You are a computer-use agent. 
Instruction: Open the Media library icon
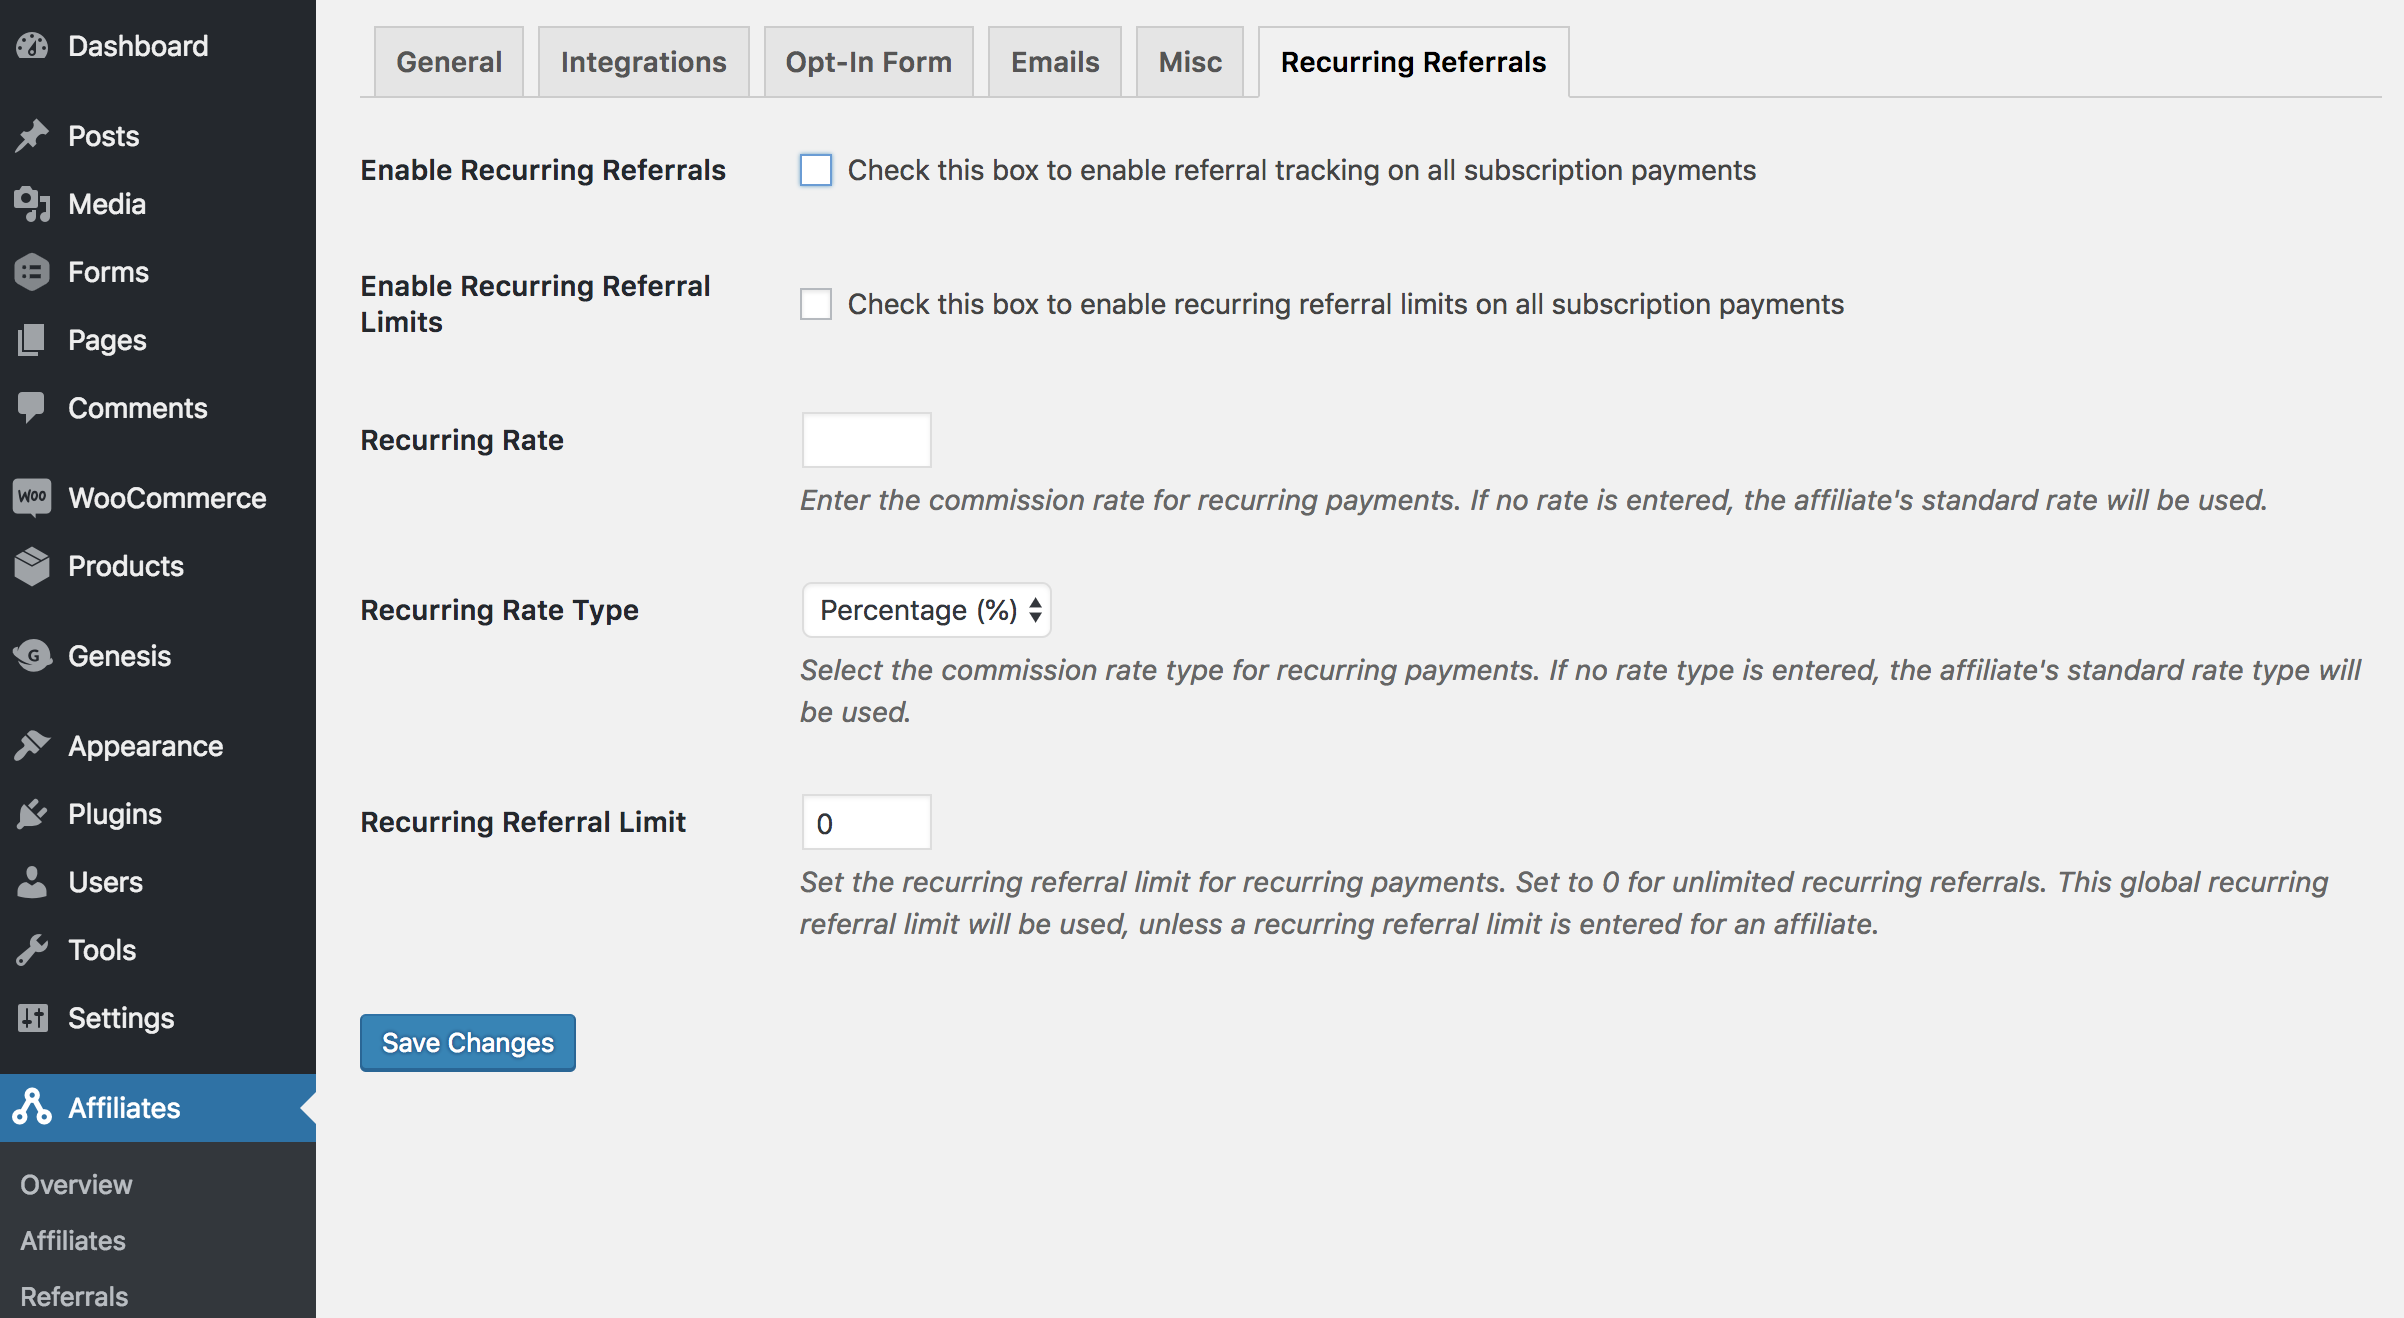coord(32,204)
